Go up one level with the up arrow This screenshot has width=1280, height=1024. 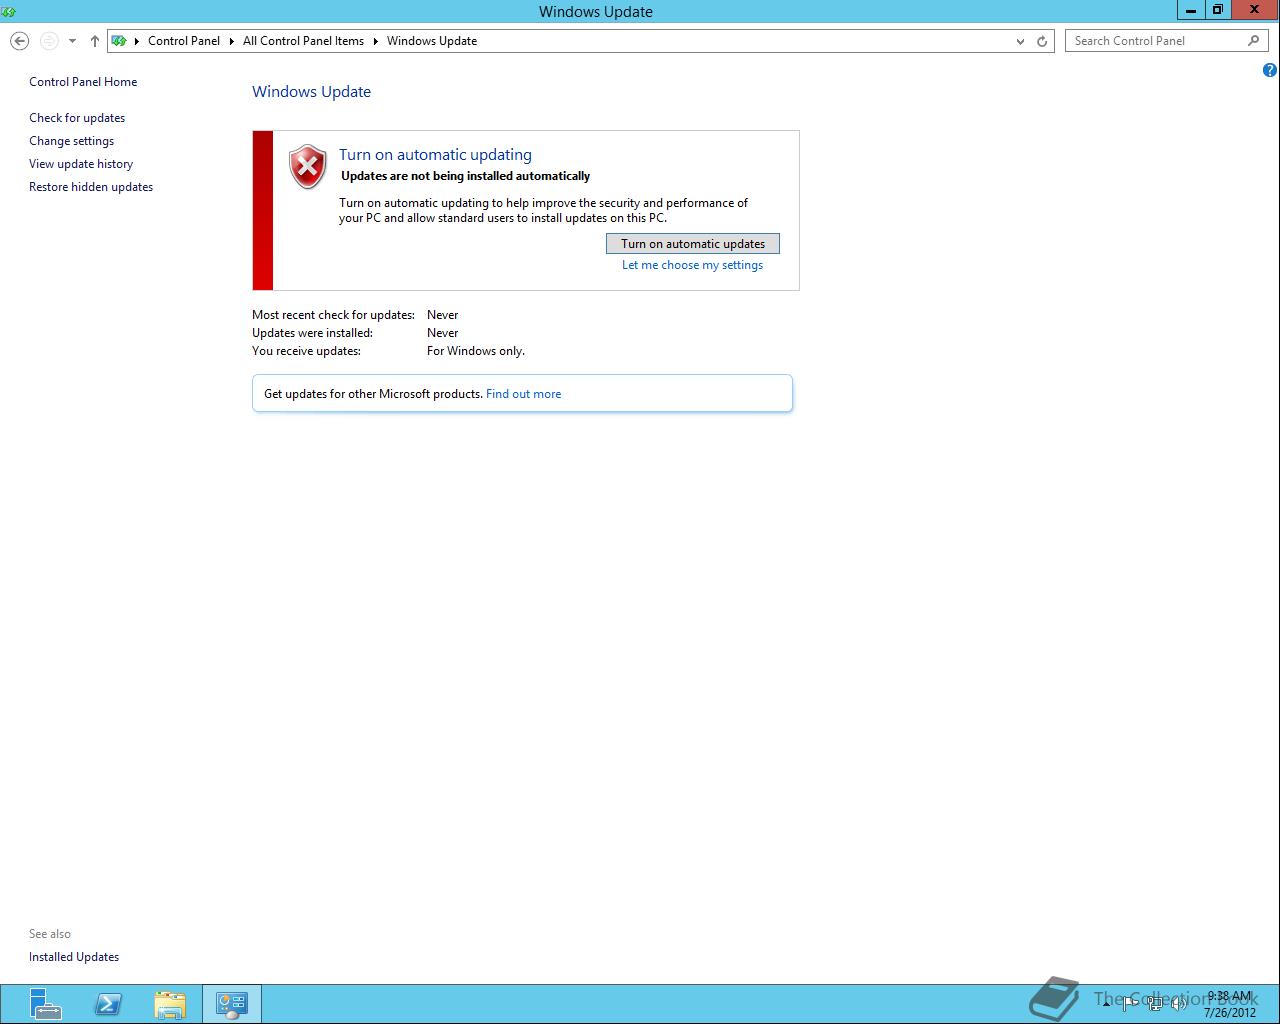95,41
